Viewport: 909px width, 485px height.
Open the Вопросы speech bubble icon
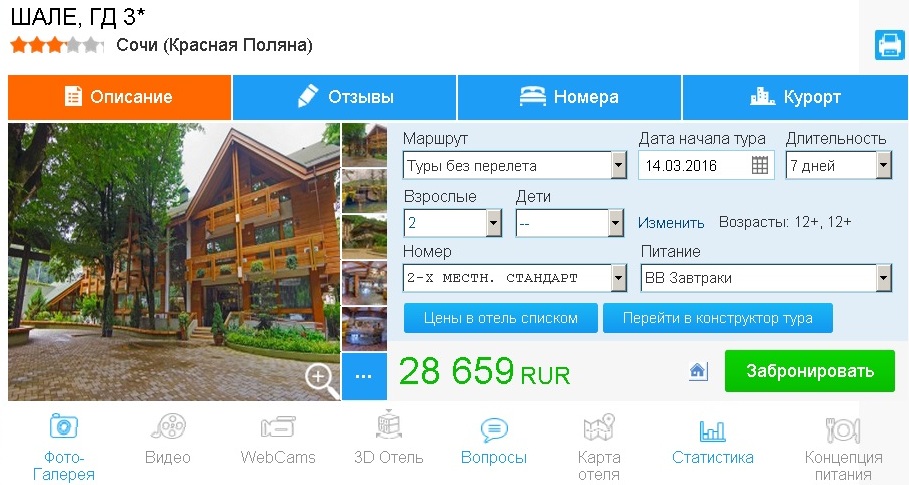click(x=494, y=430)
